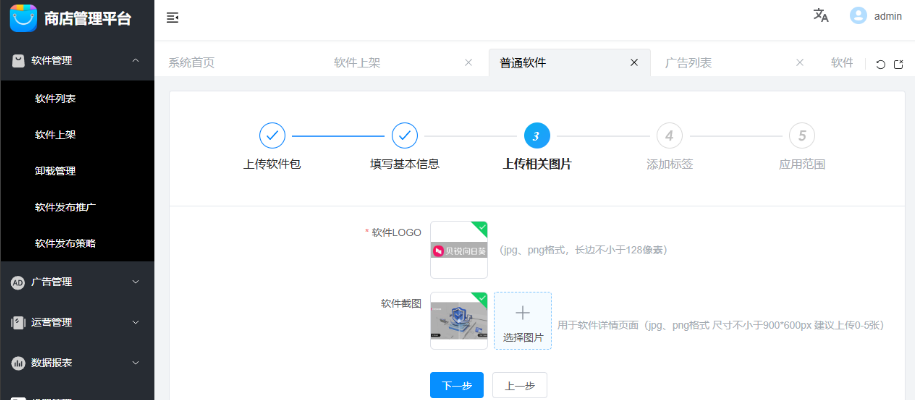Click the step 4 circle
The width and height of the screenshot is (915, 400).
pyautogui.click(x=669, y=136)
